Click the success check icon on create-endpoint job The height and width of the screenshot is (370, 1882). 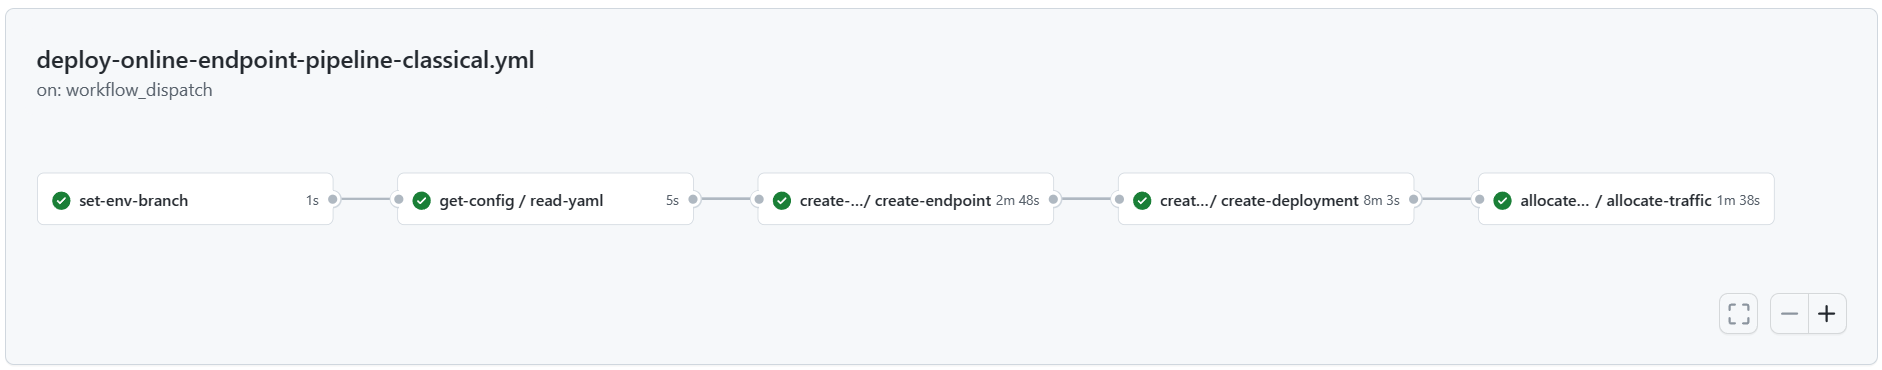782,200
